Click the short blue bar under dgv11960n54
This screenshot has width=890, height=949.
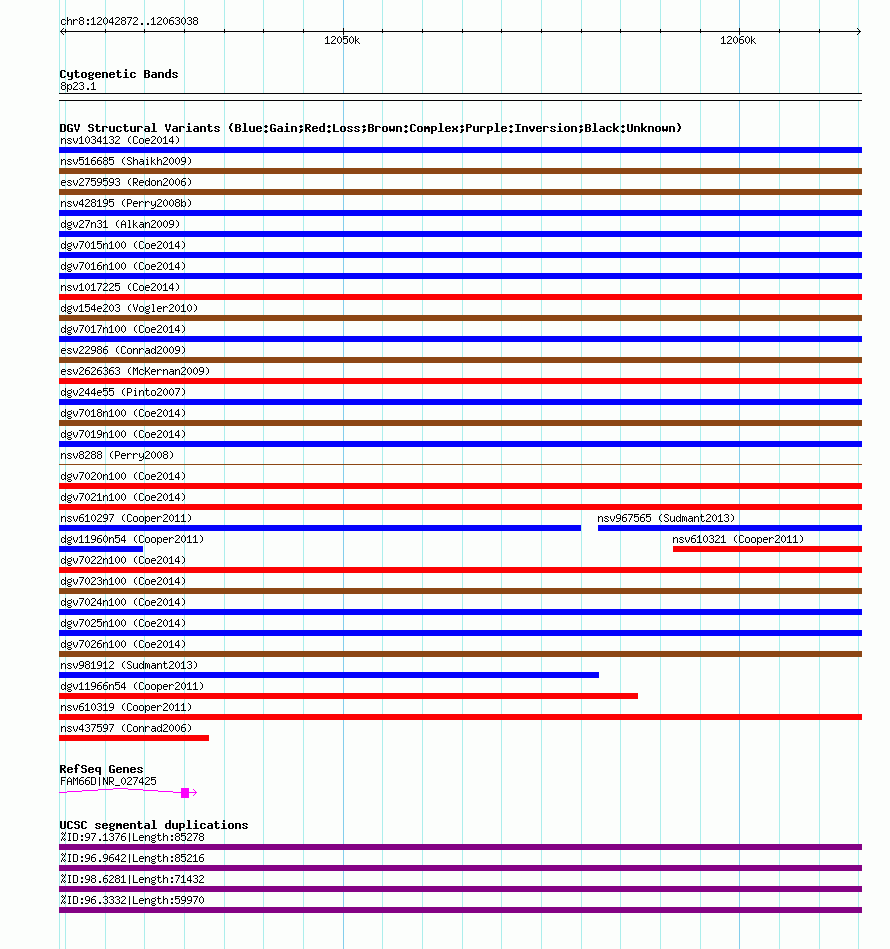pos(101,549)
